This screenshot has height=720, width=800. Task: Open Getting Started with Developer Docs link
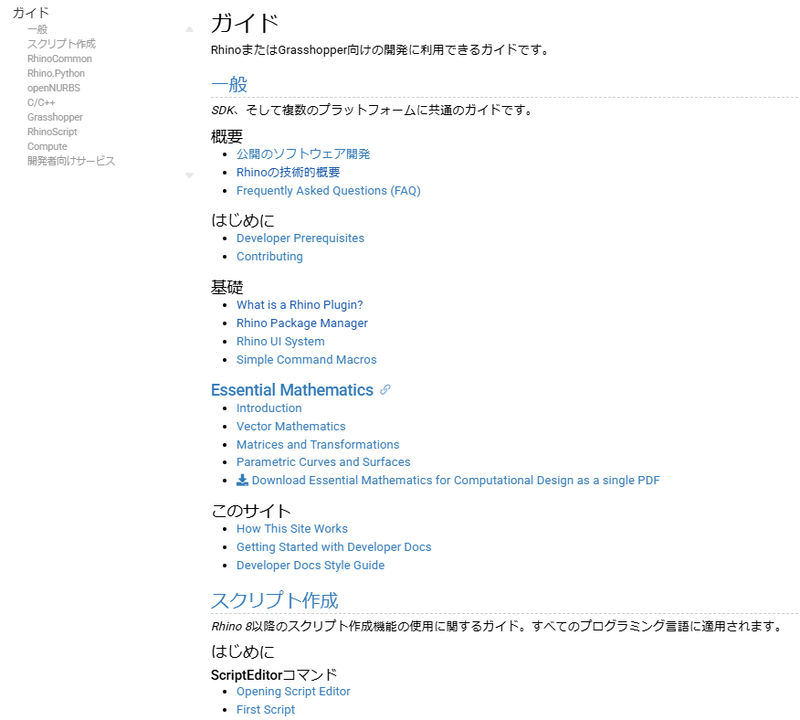tap(334, 547)
